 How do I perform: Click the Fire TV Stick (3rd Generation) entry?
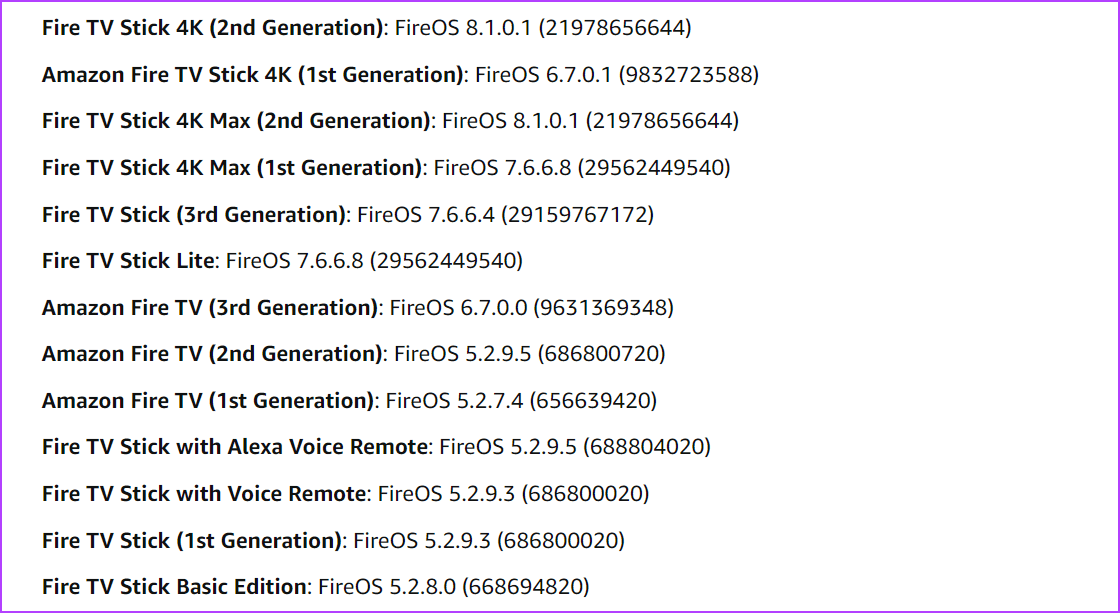pyautogui.click(x=194, y=214)
